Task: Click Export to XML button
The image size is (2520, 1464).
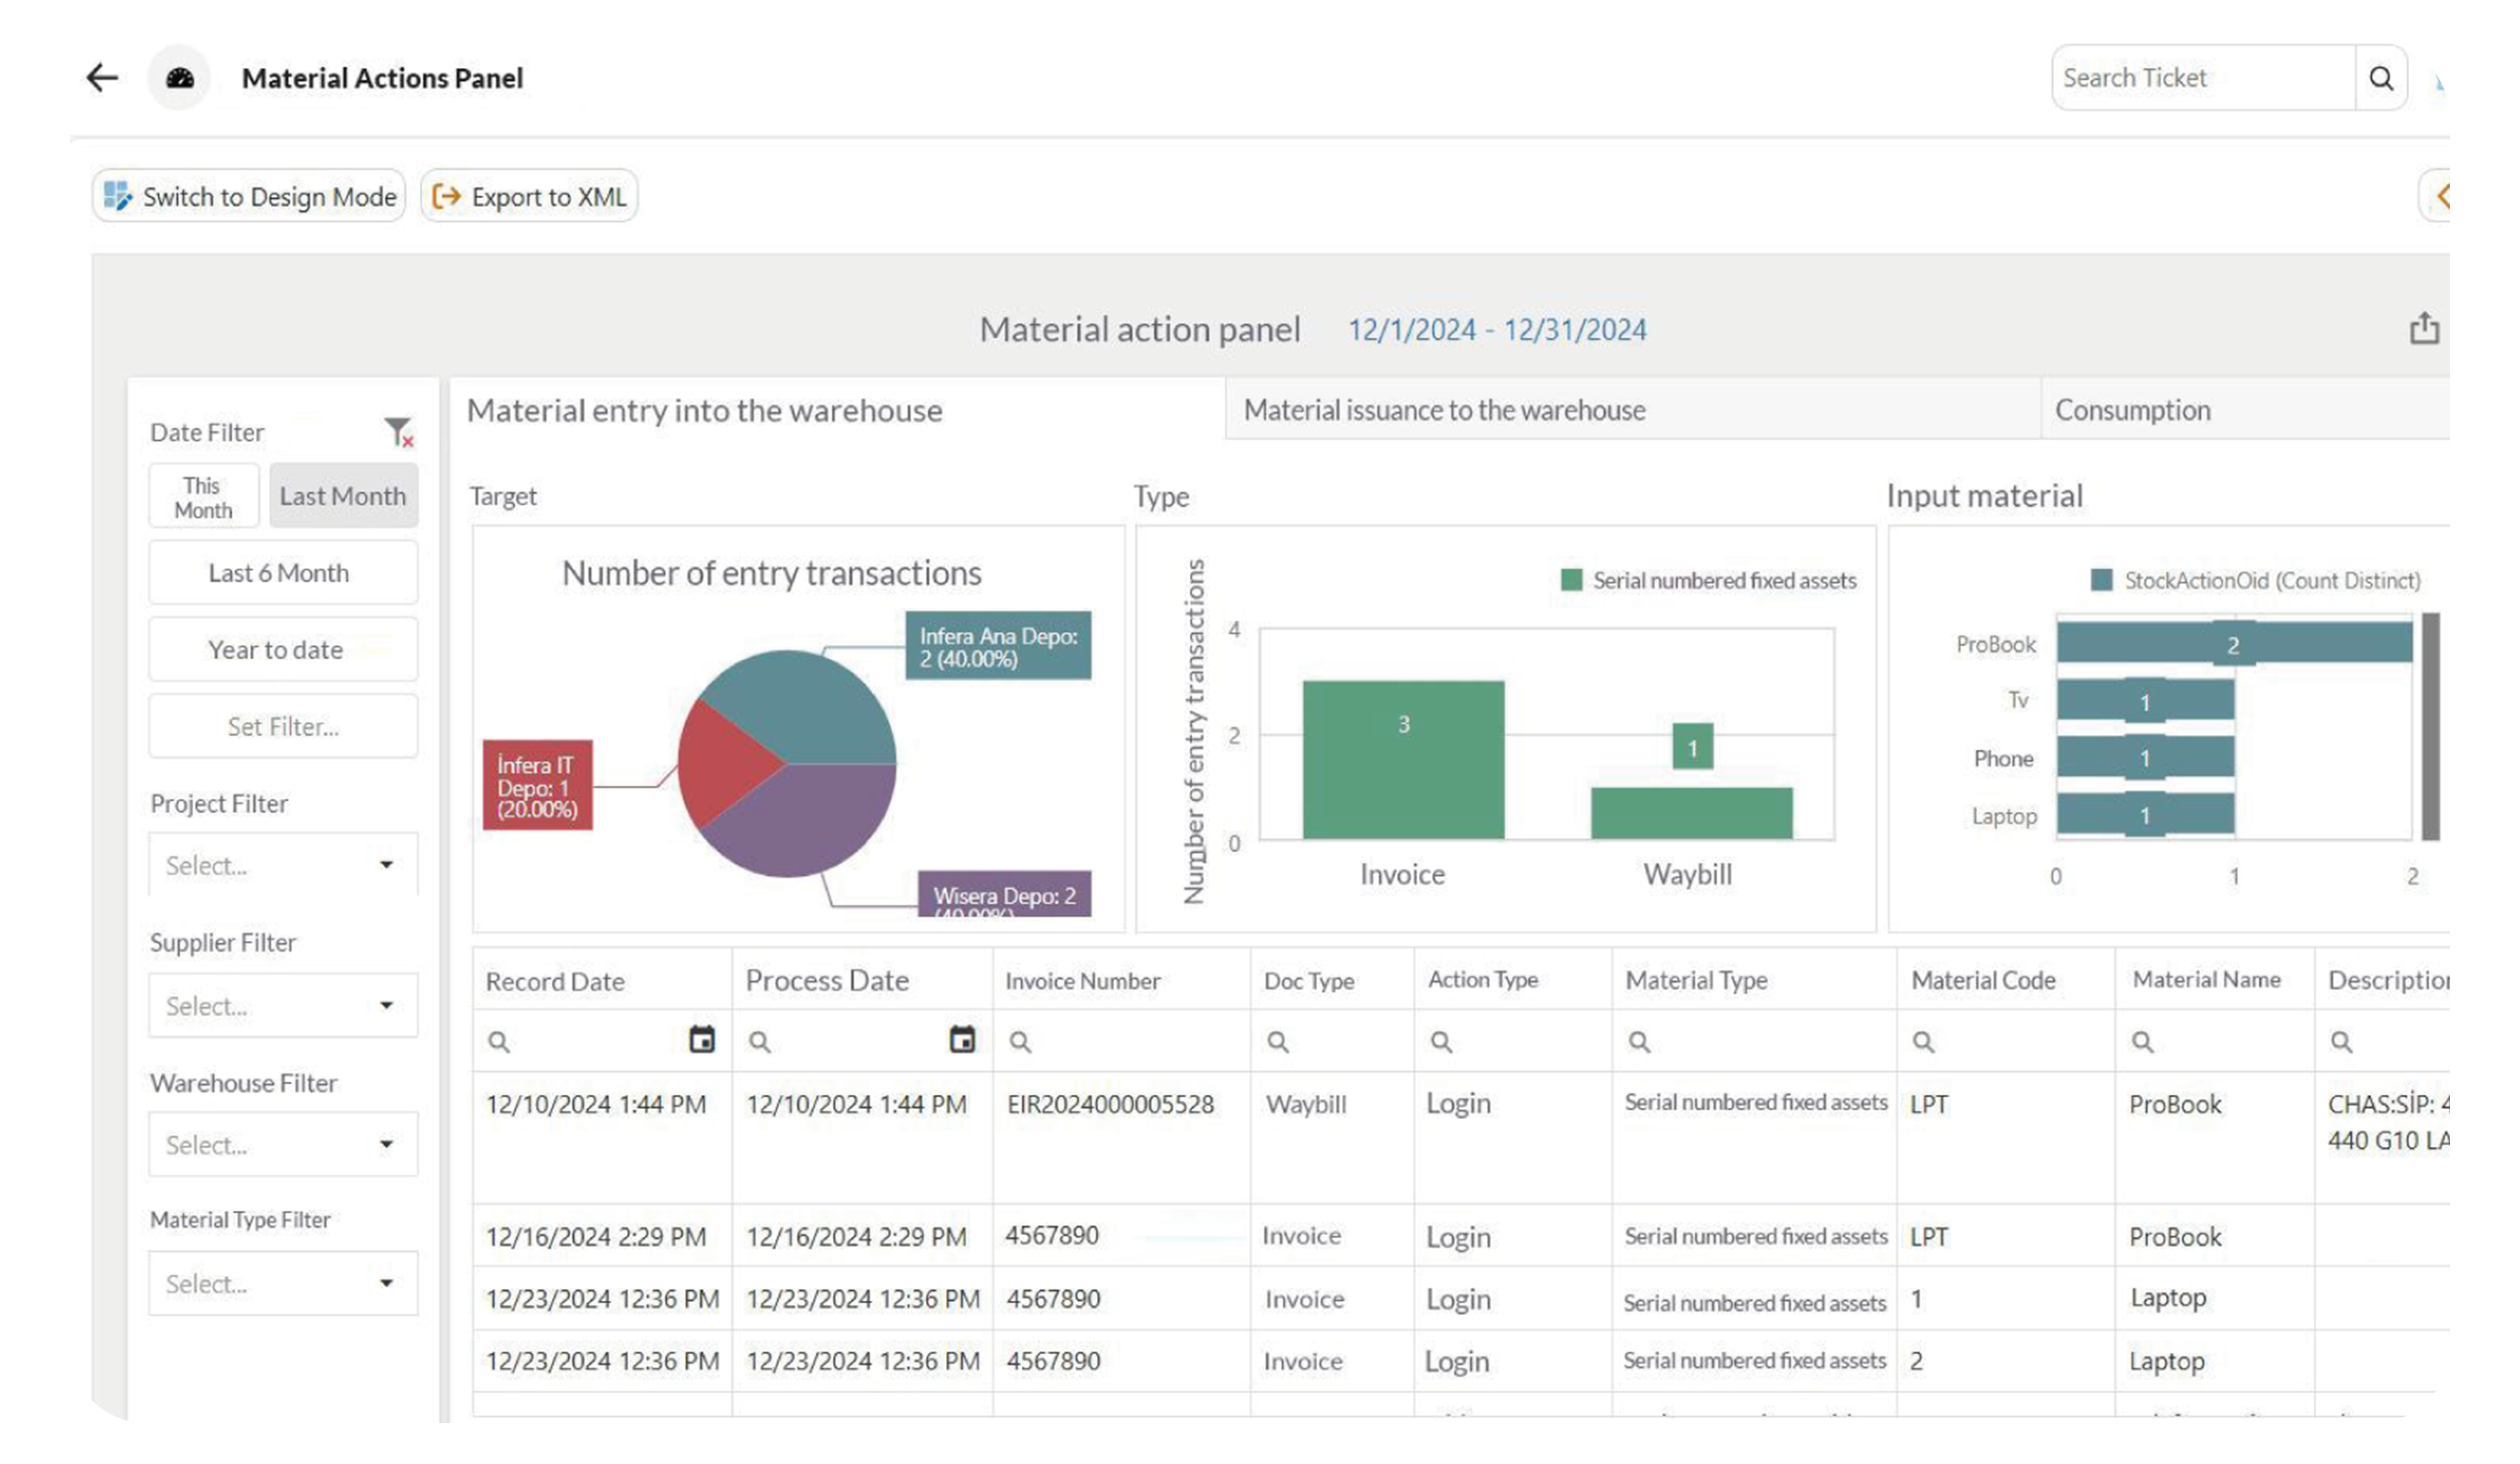Action: coord(529,196)
